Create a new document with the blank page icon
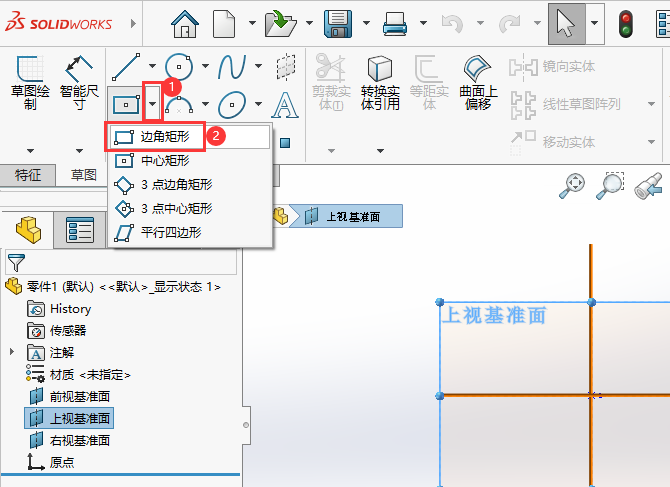 [224, 23]
